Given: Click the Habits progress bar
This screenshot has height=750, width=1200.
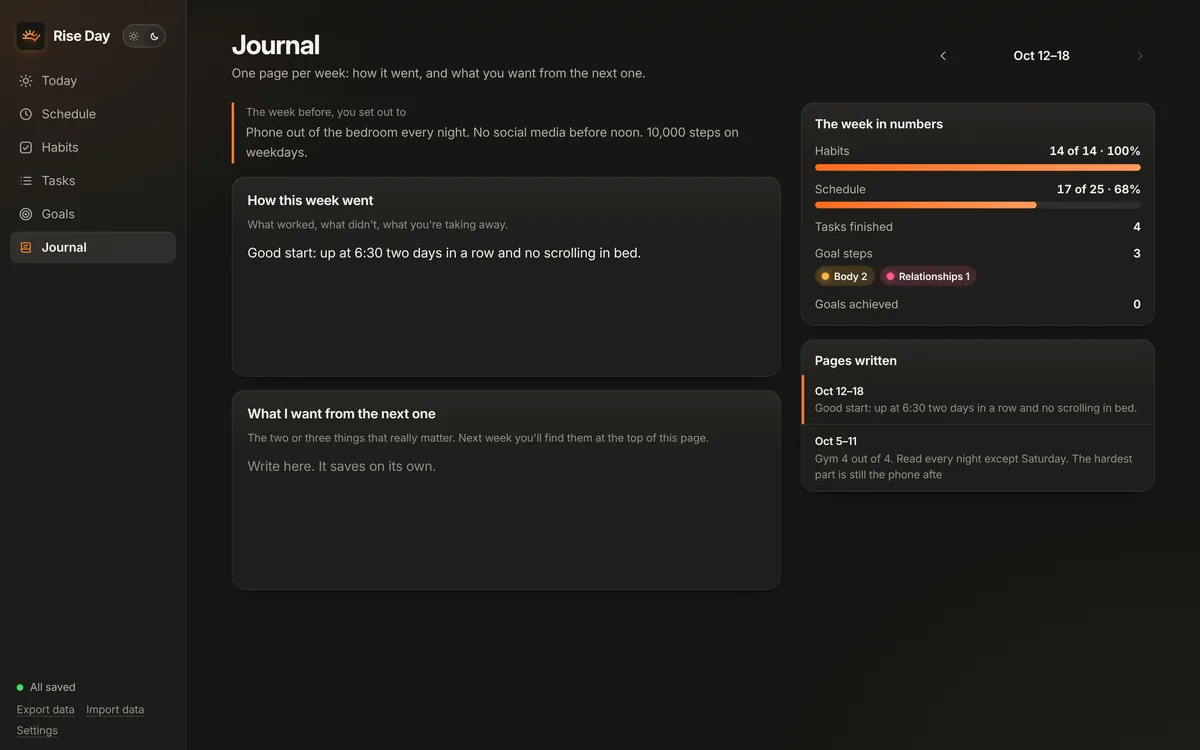Looking at the screenshot, I should pos(978,168).
